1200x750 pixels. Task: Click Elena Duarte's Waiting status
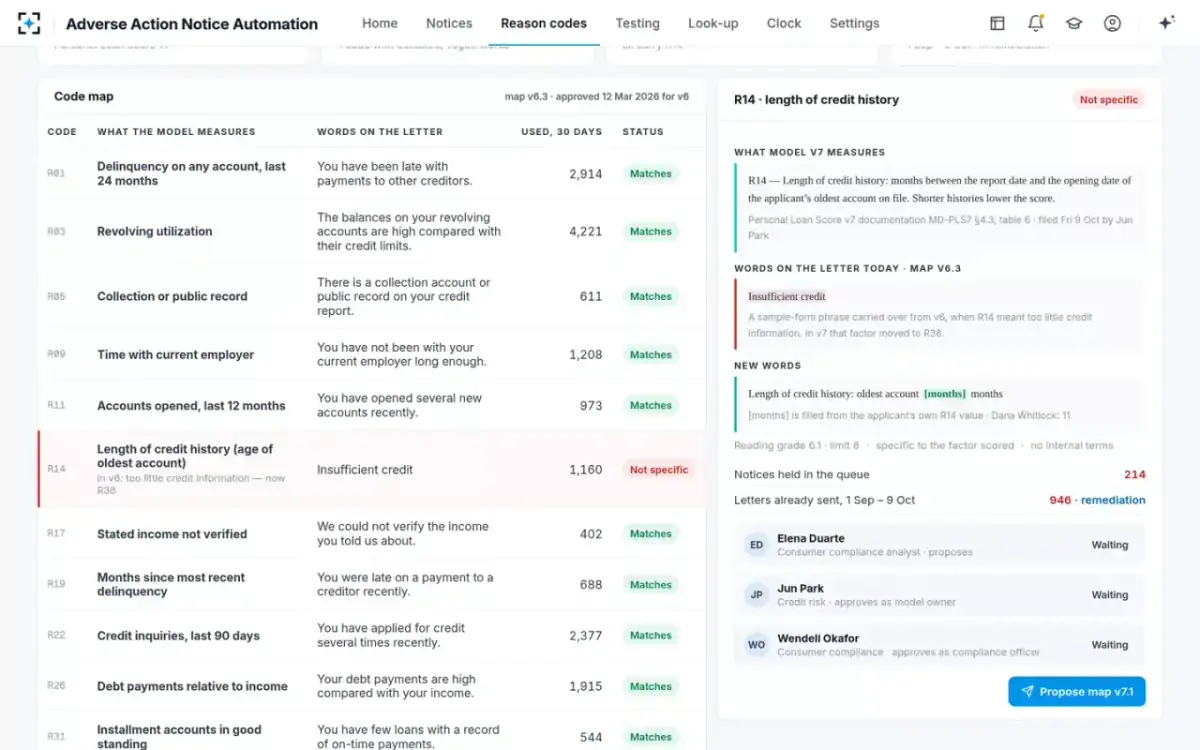point(1110,545)
